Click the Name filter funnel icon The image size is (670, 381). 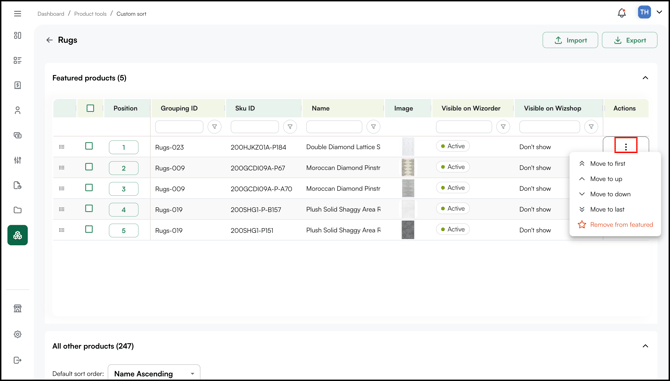pos(373,126)
